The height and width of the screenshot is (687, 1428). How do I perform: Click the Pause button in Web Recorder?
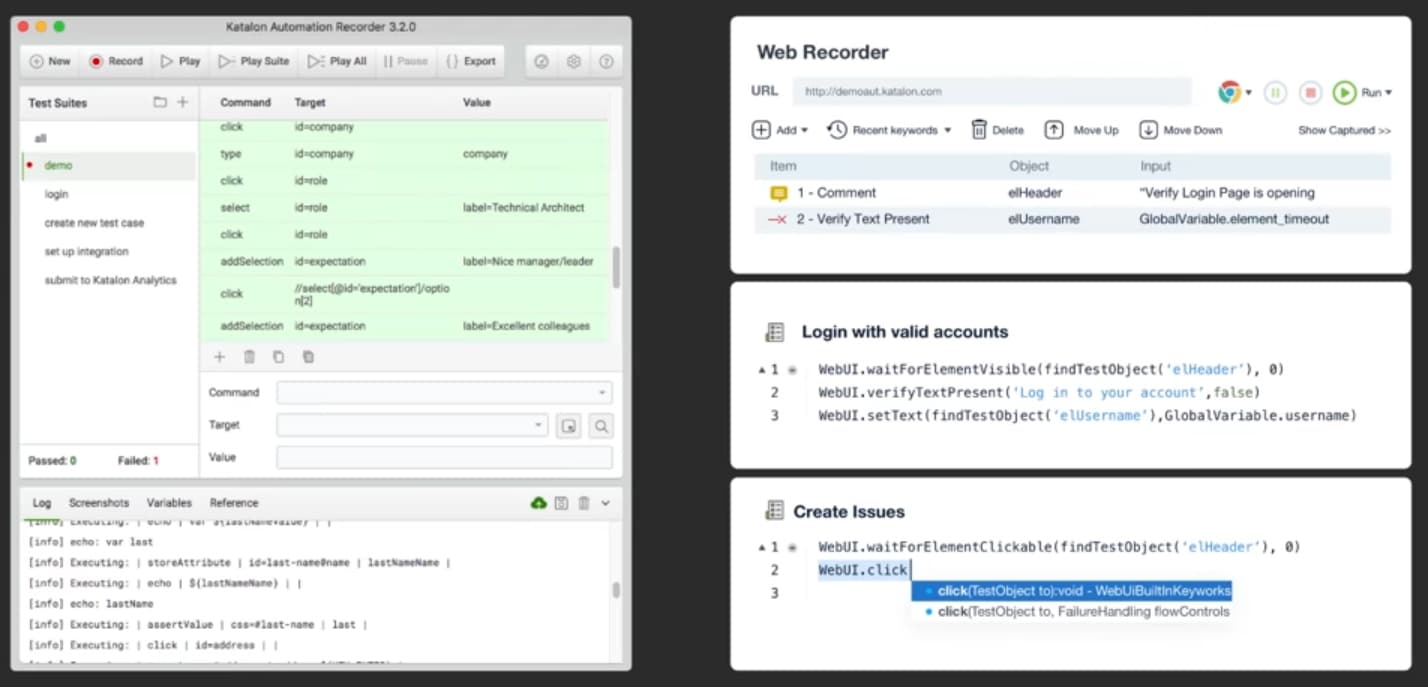pos(1275,92)
